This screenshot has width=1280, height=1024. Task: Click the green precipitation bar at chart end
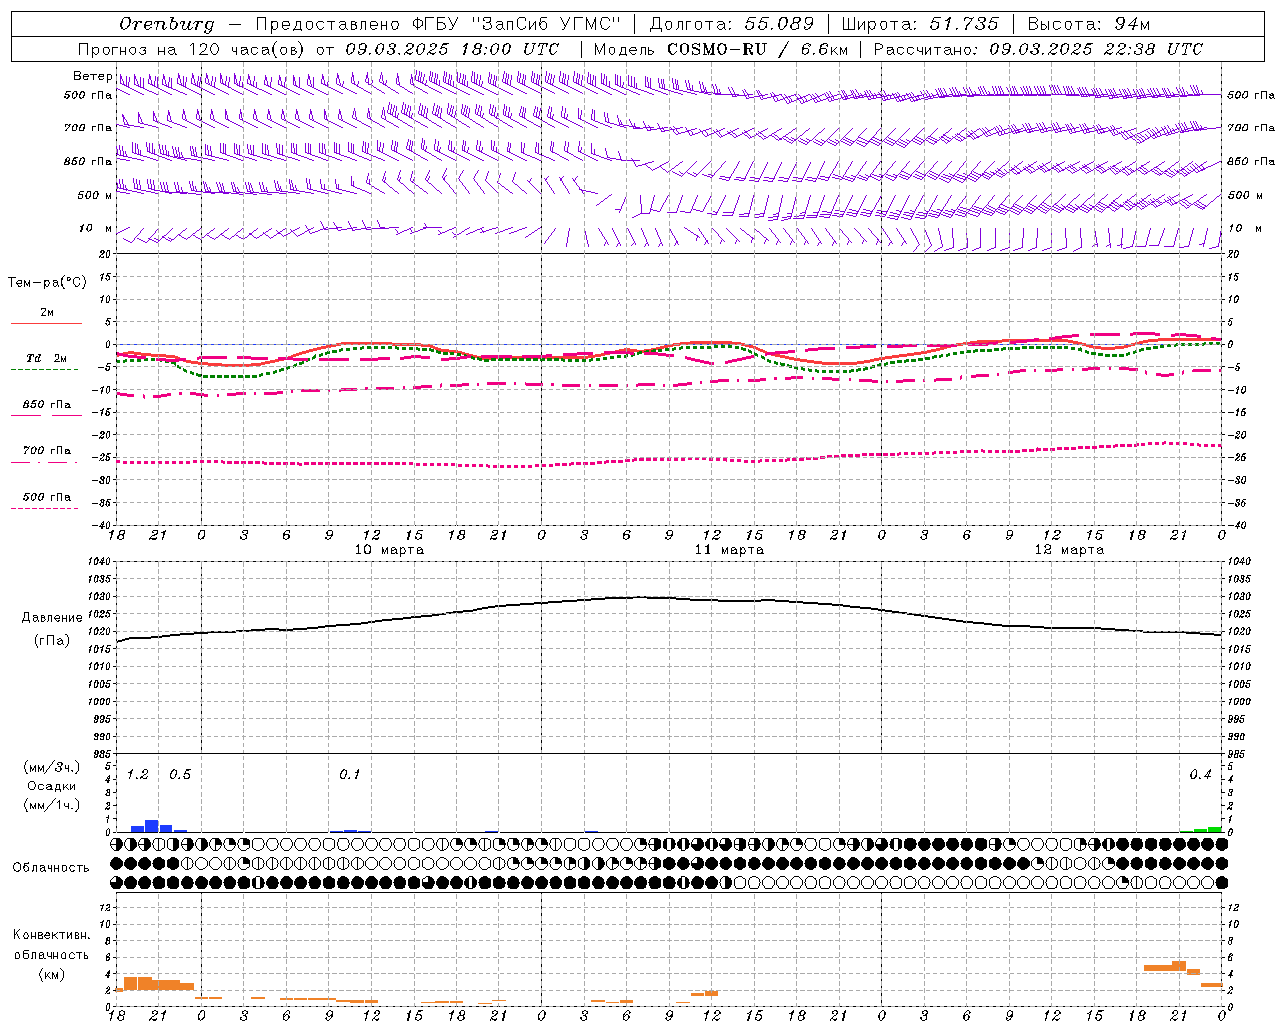click(1214, 829)
